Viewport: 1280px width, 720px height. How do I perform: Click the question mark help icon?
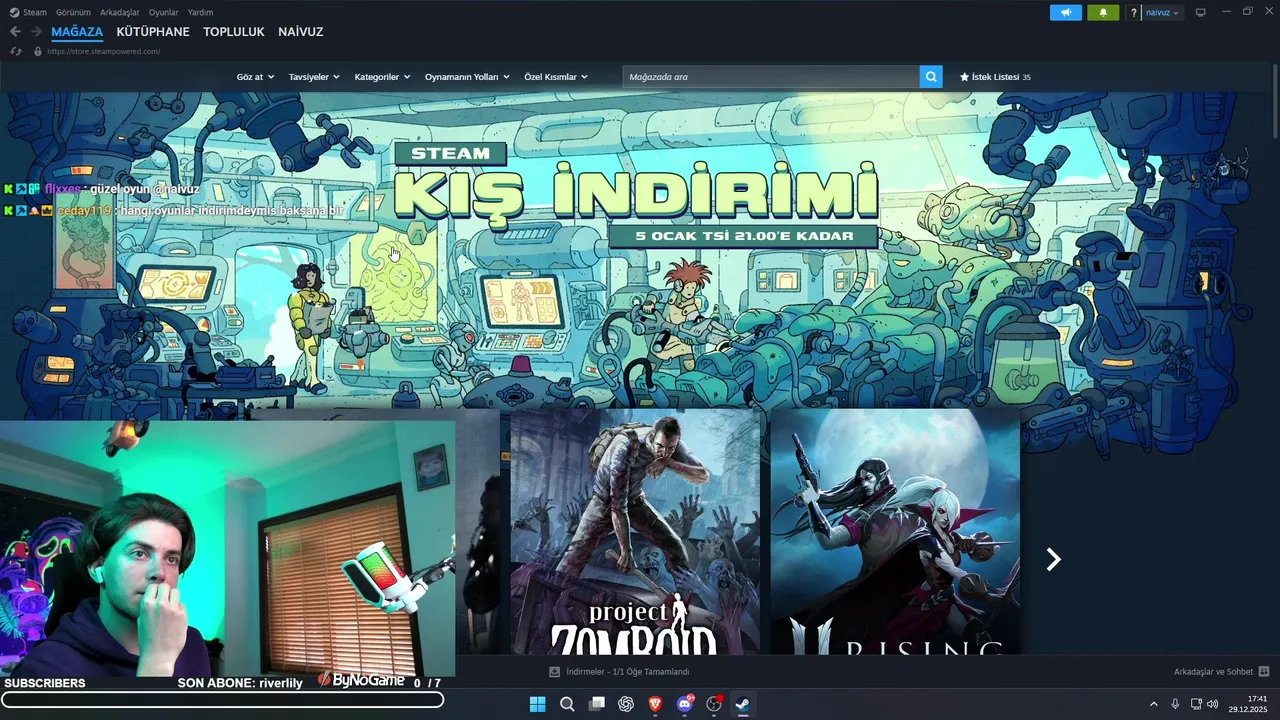point(1133,13)
